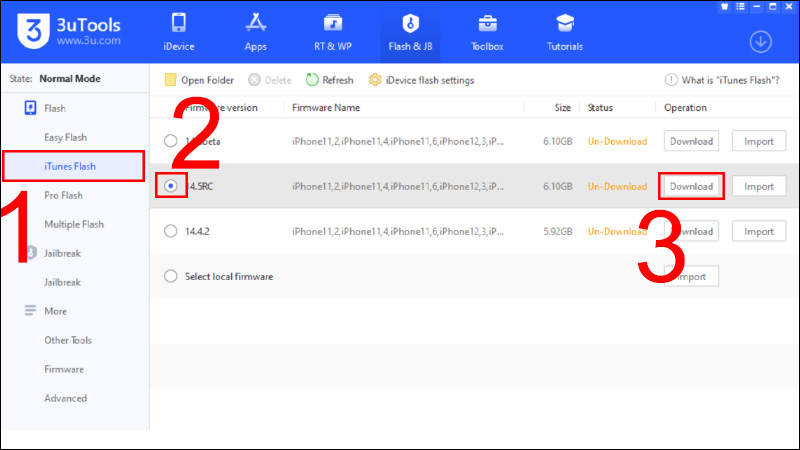Click the Status column header
The width and height of the screenshot is (800, 450).
(x=600, y=108)
